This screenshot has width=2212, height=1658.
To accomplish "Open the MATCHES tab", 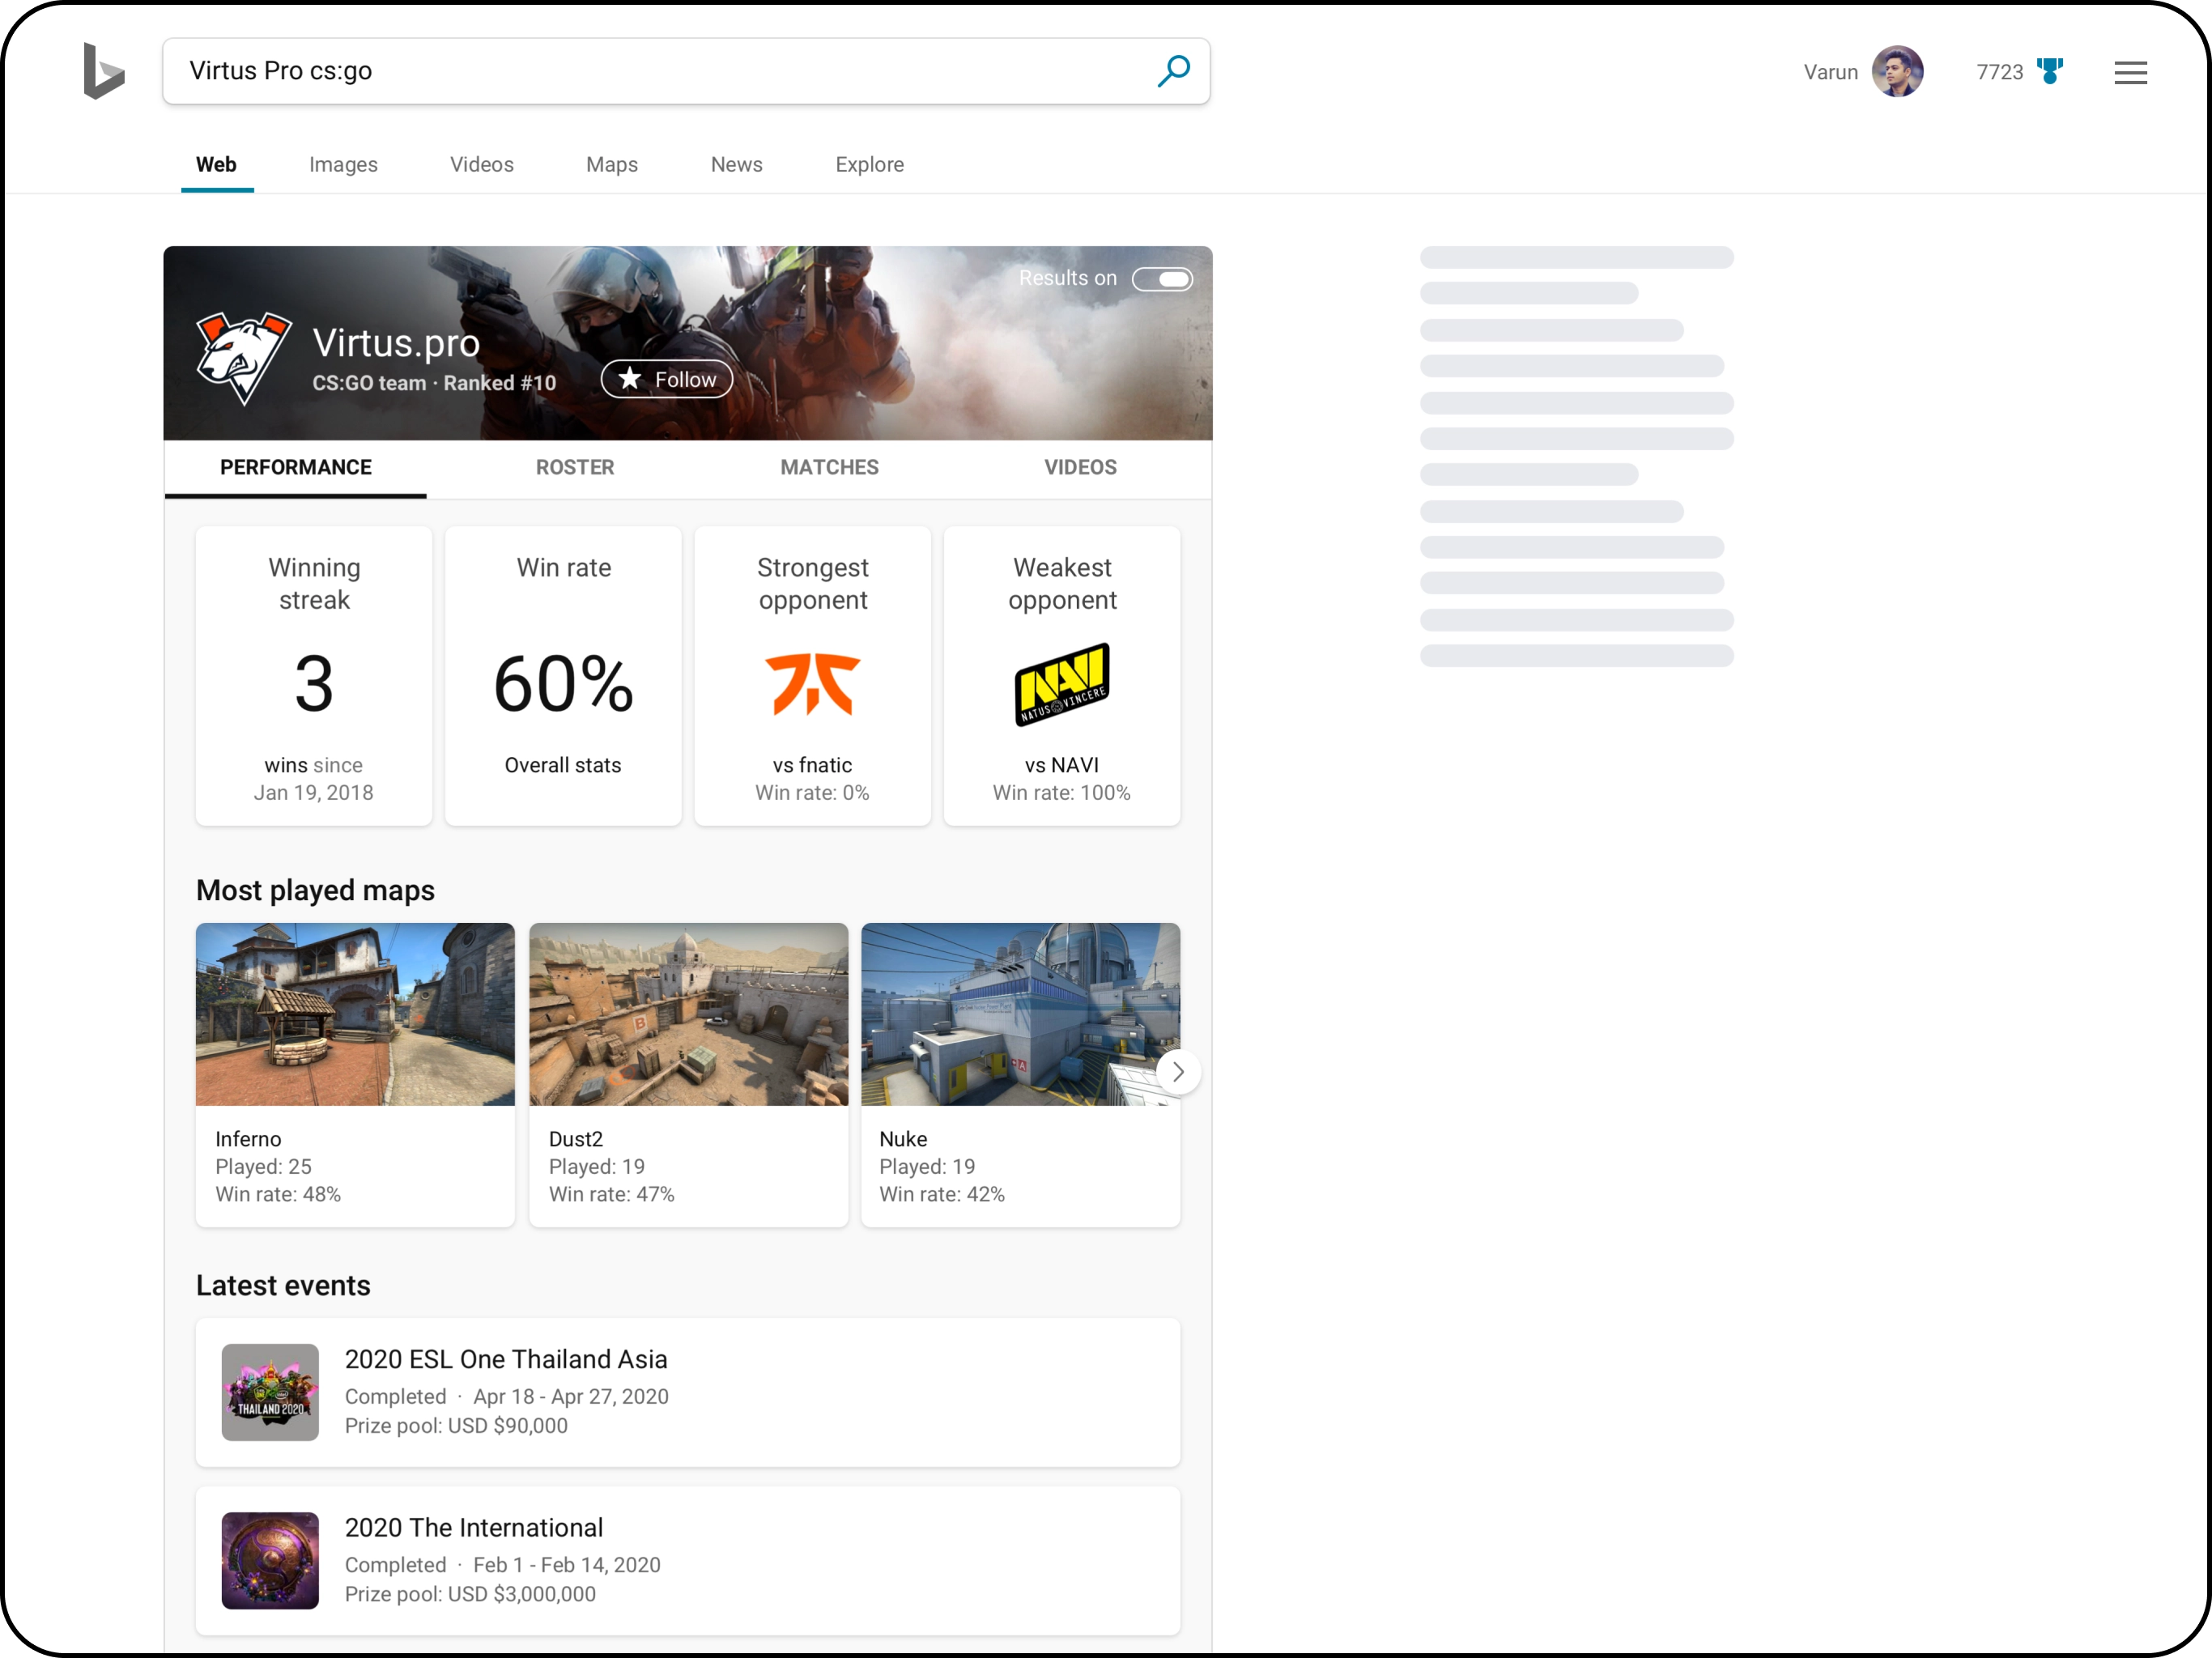I will (829, 467).
